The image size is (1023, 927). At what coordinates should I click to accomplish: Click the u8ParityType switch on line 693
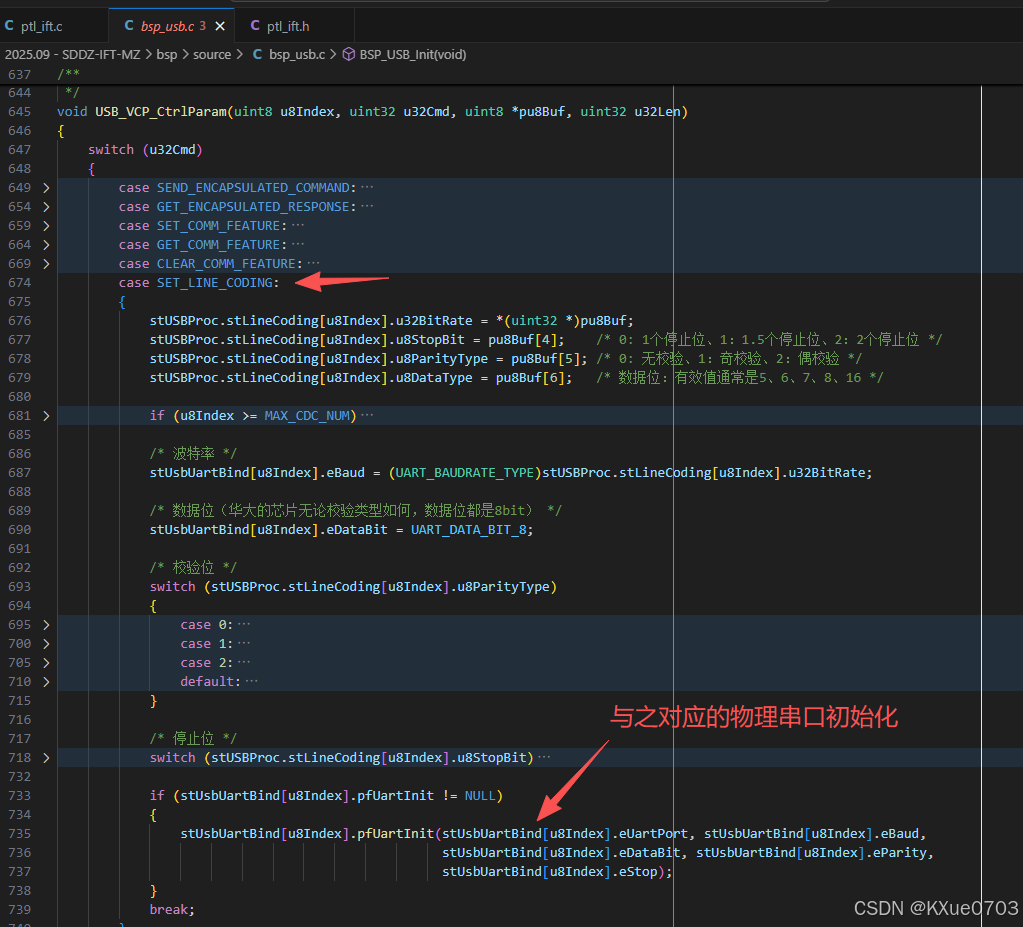[x=353, y=586]
